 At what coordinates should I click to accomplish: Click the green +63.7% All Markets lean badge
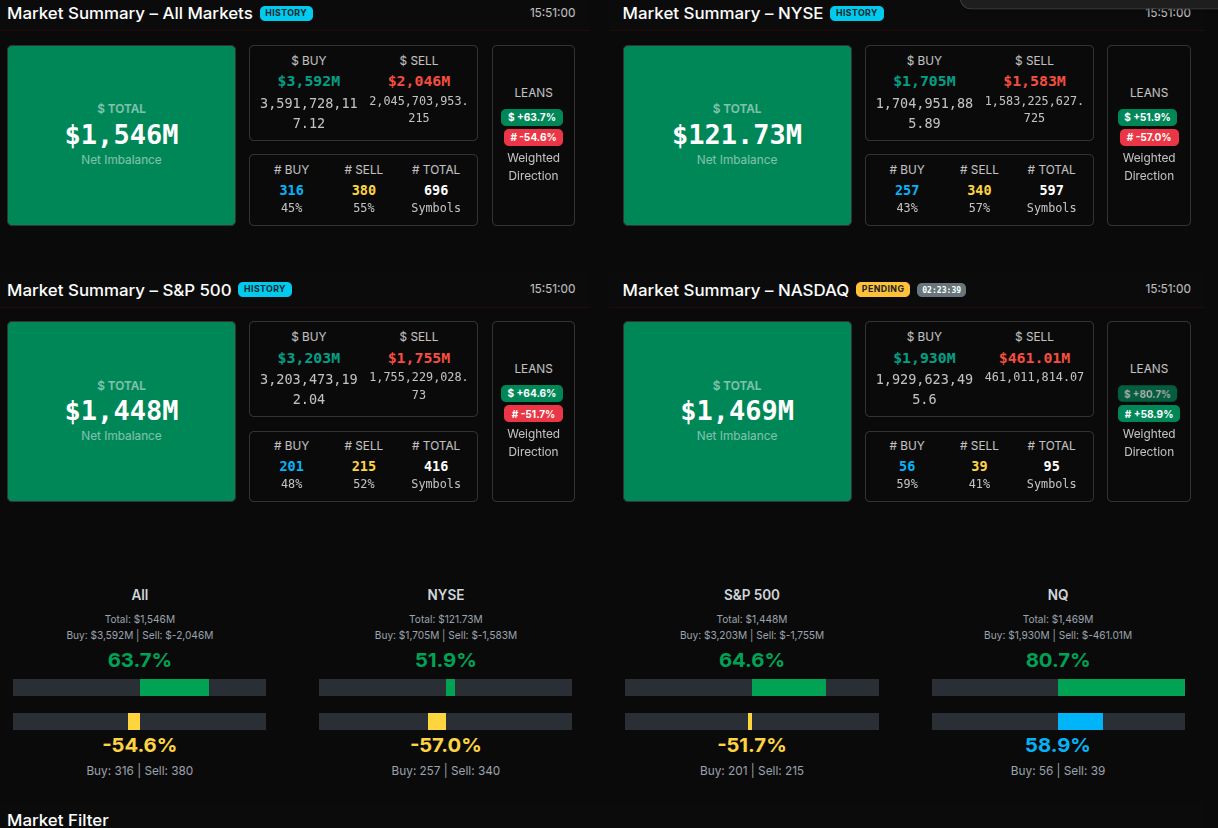[x=533, y=117]
